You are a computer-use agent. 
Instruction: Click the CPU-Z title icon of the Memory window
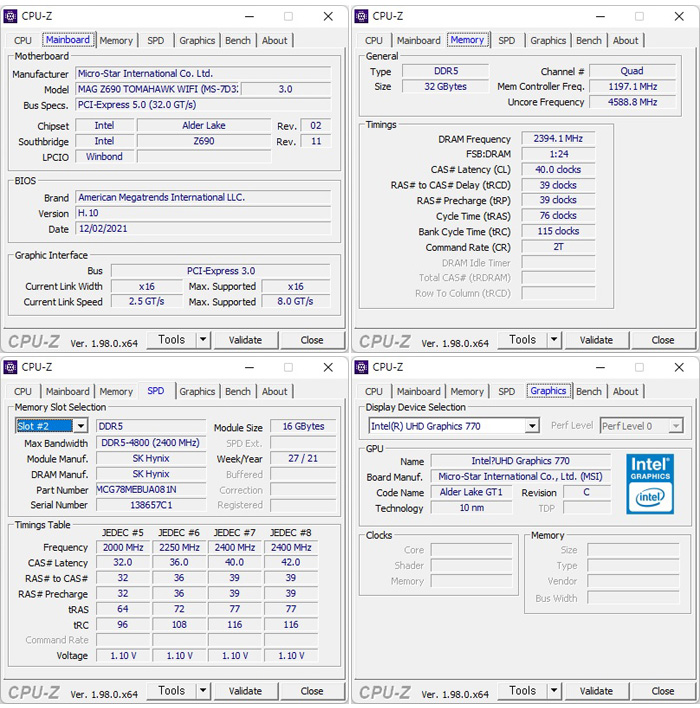[362, 16]
